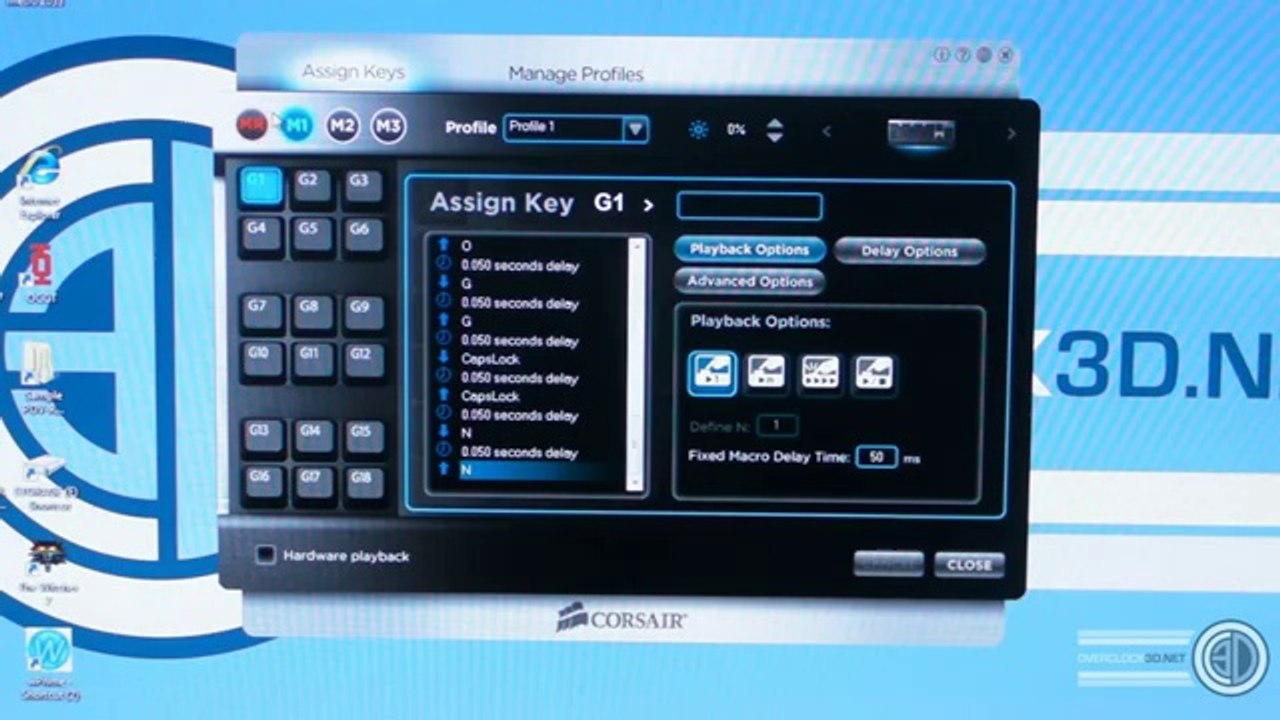Click the CLOSE button
The width and height of the screenshot is (1280, 720).
coord(969,564)
